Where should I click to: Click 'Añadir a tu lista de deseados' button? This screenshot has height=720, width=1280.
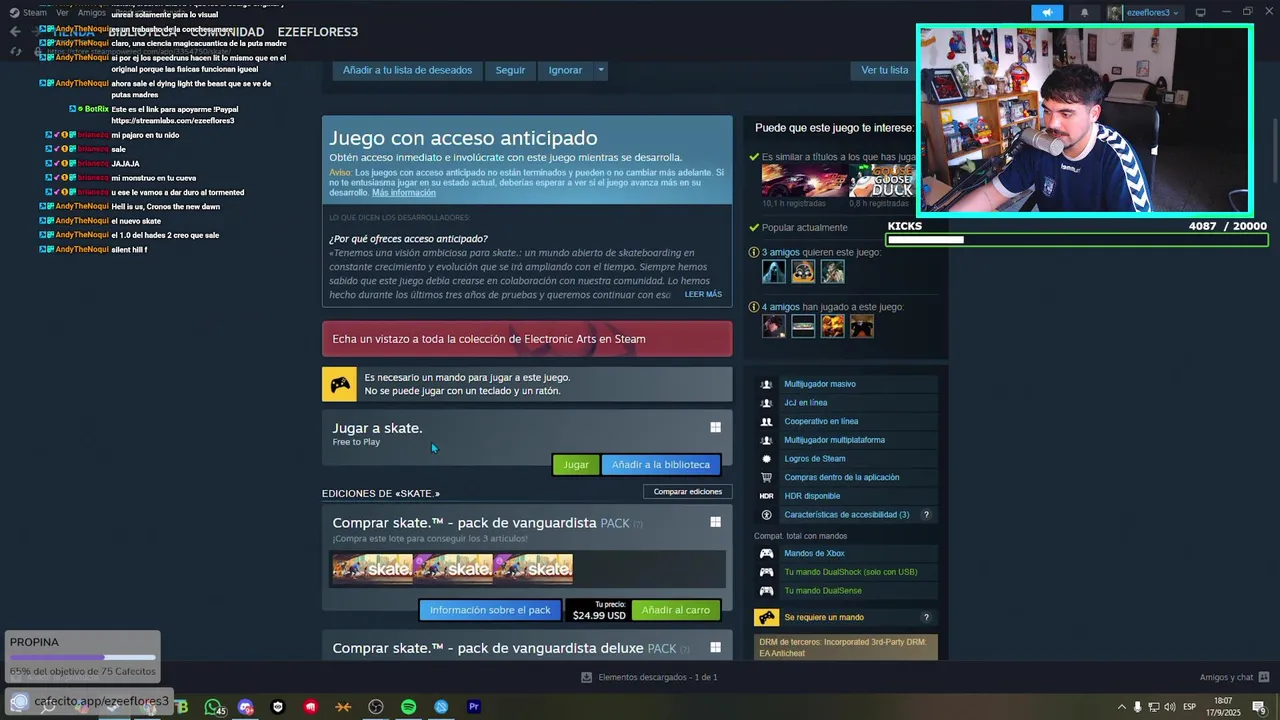(407, 70)
